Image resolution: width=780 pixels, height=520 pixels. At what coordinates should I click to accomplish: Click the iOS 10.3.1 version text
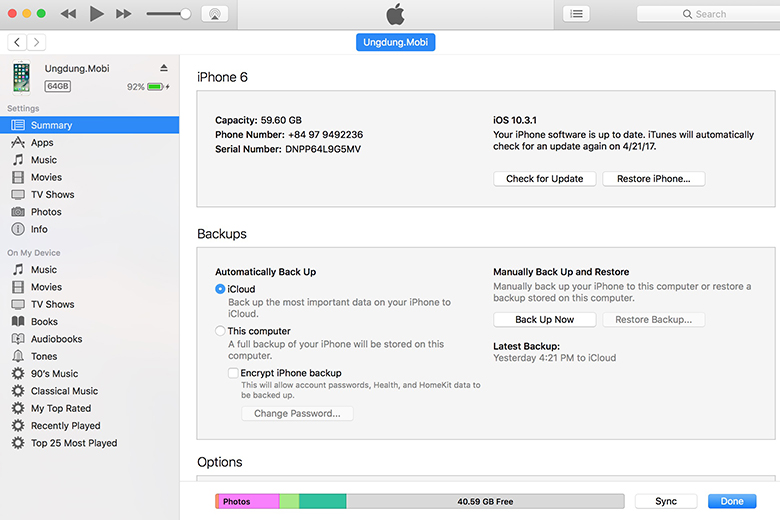coord(515,120)
